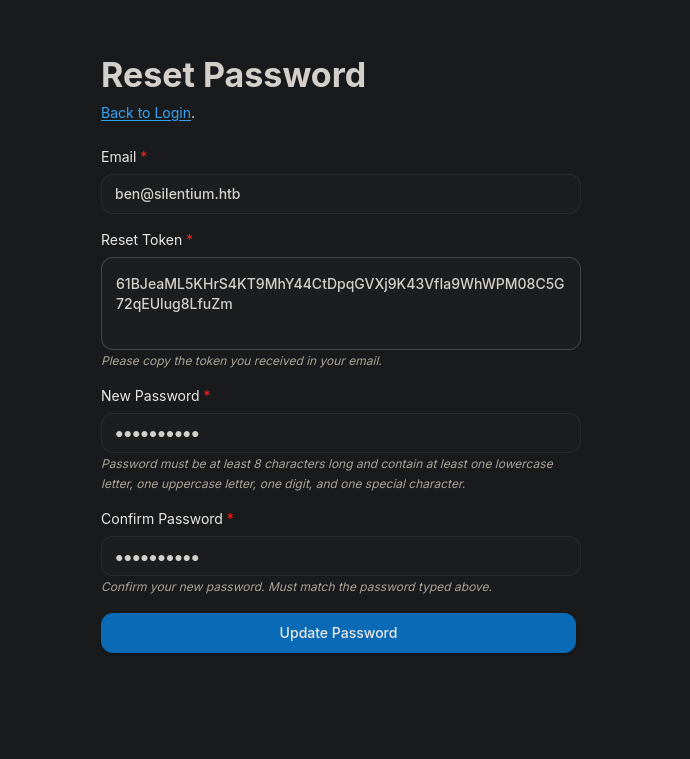Click the red asterisk beside Confirm Password
The image size is (690, 759).
coord(230,516)
